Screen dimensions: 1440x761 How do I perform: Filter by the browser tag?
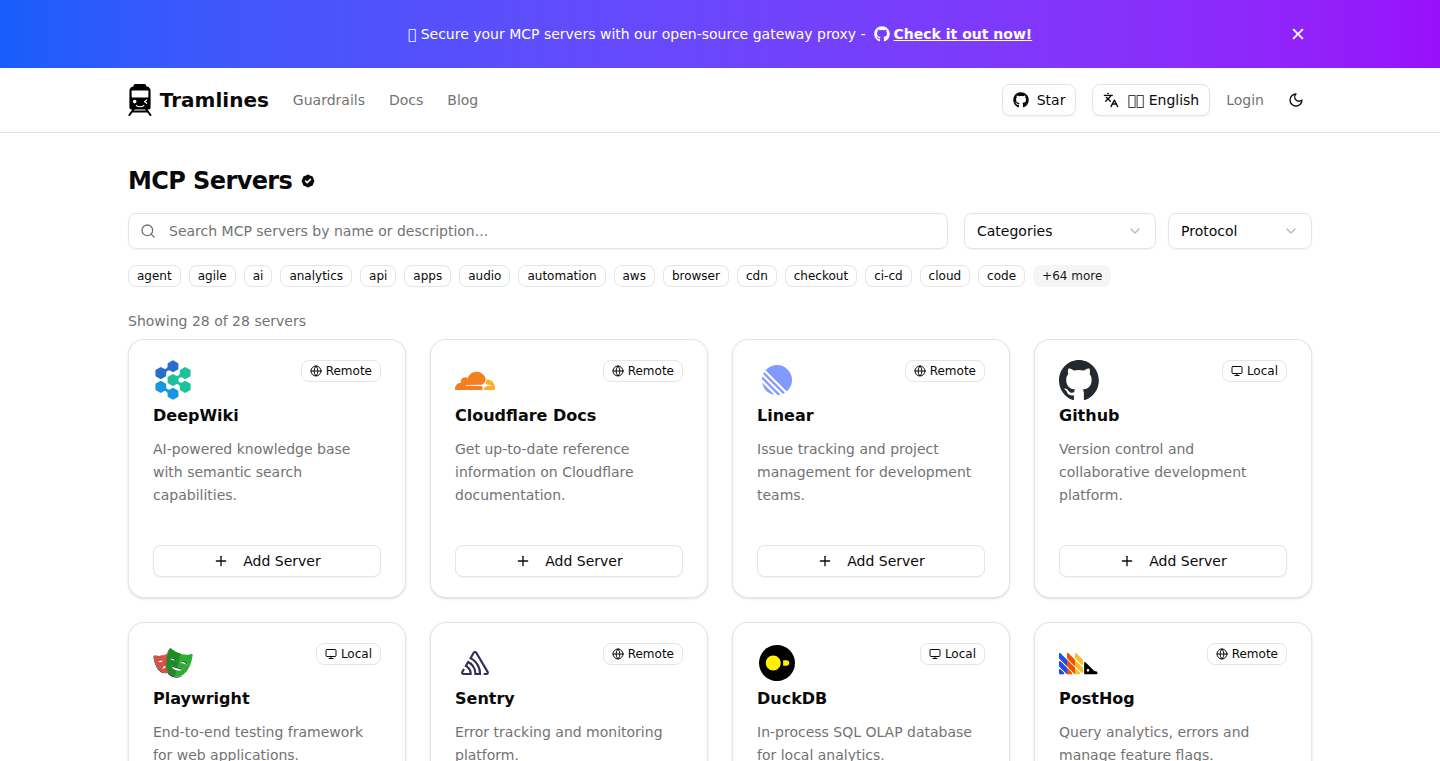tap(696, 276)
